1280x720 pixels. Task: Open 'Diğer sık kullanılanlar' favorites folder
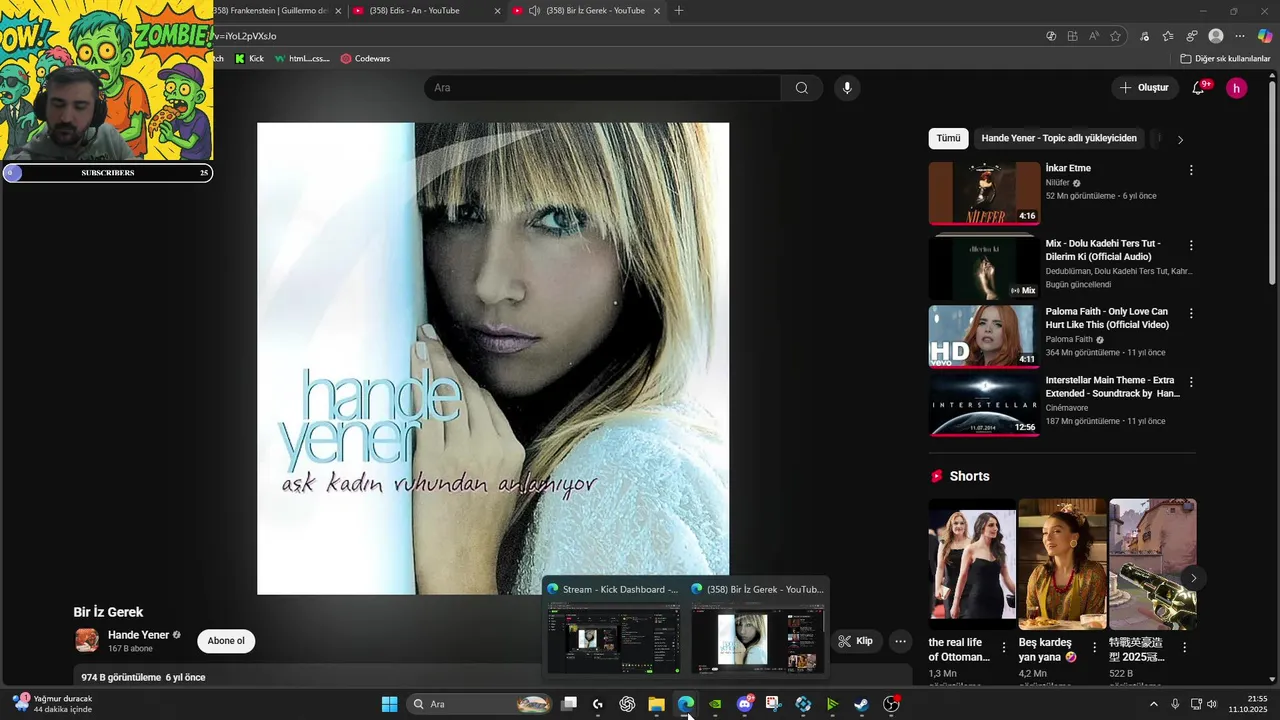[x=1225, y=59]
